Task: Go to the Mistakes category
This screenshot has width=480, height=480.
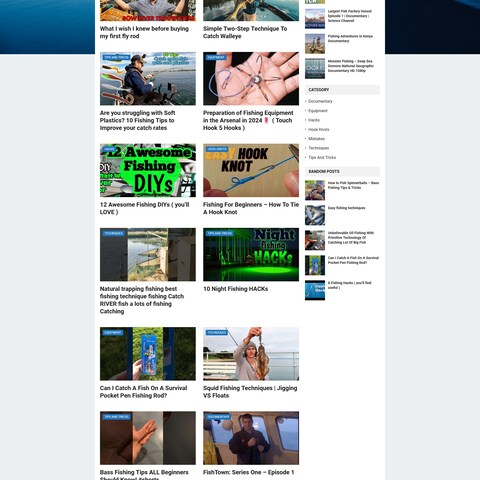Action: 316,139
